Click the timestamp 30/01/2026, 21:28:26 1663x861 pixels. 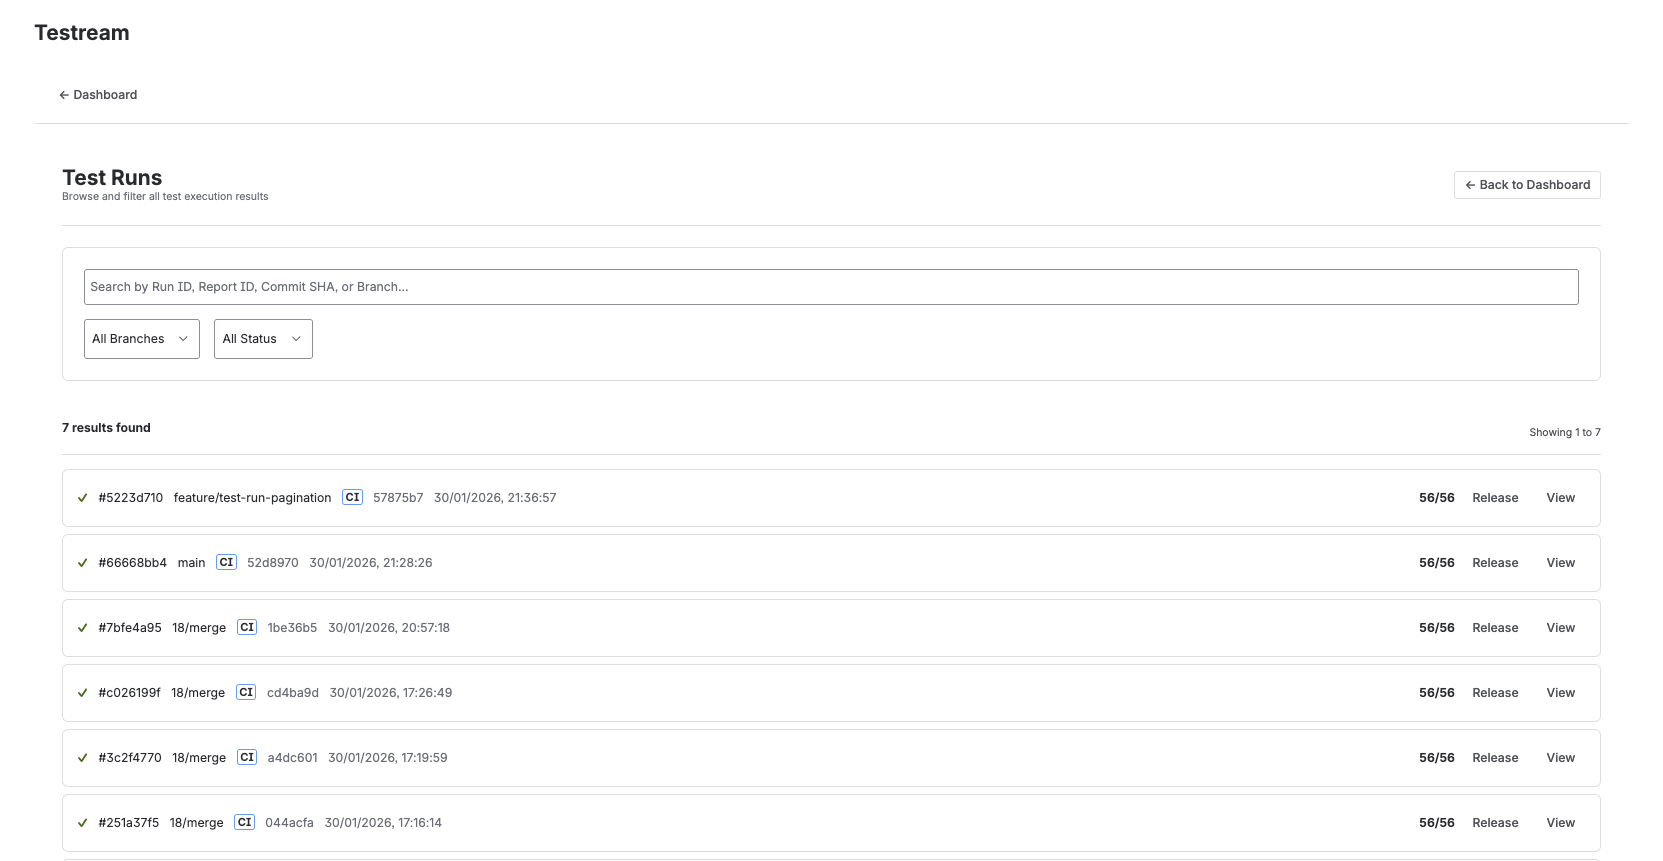coord(371,563)
